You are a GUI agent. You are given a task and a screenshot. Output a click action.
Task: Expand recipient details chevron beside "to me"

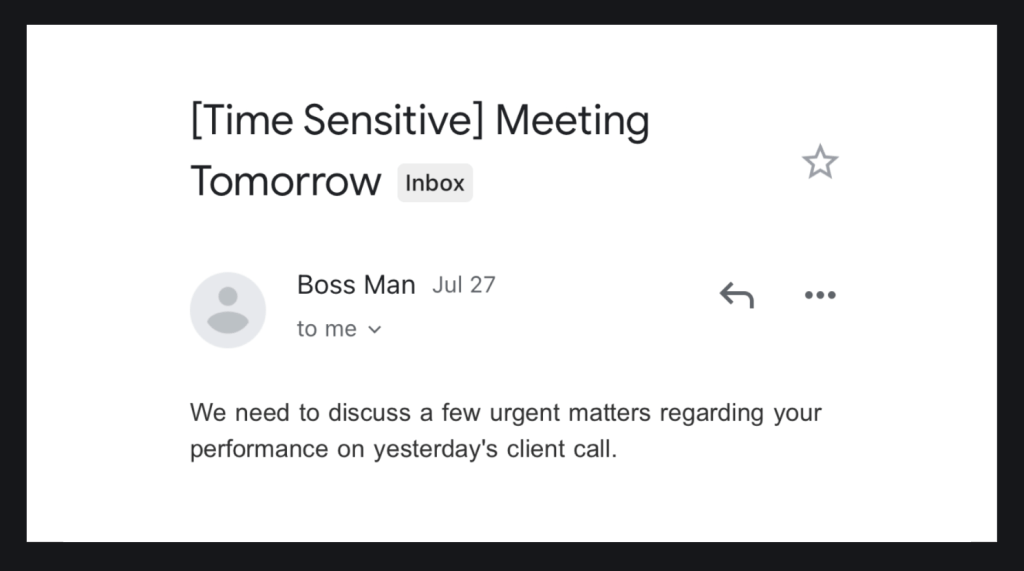(375, 330)
